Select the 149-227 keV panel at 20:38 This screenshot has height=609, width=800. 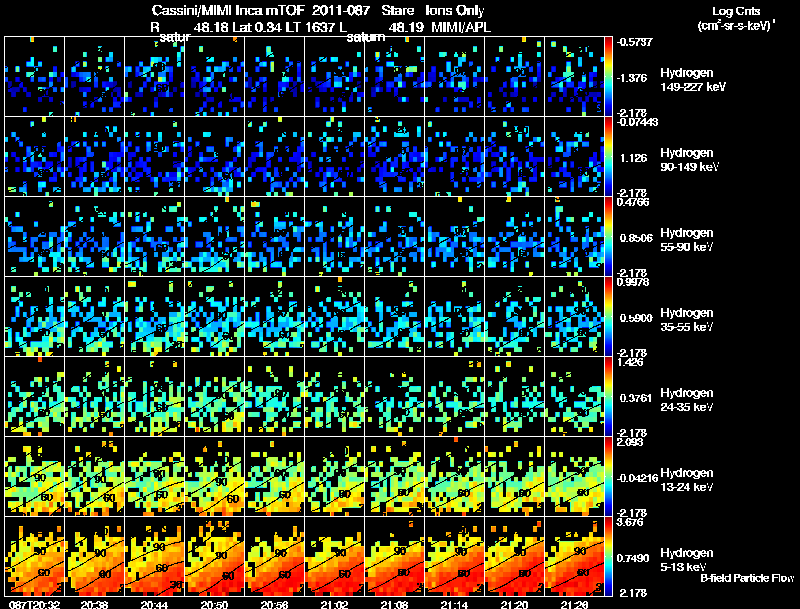click(95, 77)
